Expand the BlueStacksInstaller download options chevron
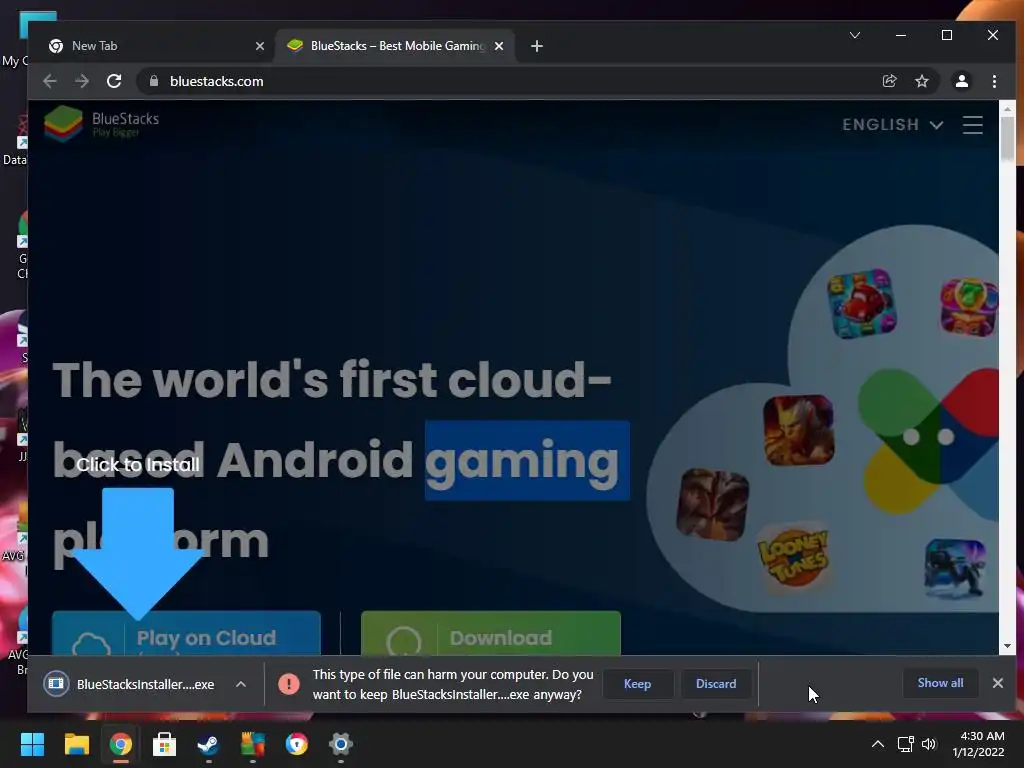Viewport: 1024px width, 768px height. click(241, 684)
